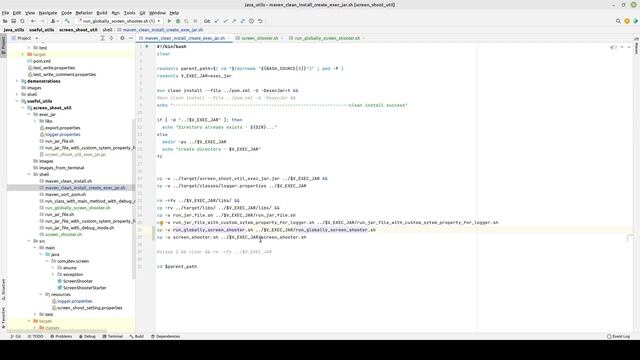Click the Git commit checkmark icon
This screenshot has height=360, width=640.
[225, 21]
